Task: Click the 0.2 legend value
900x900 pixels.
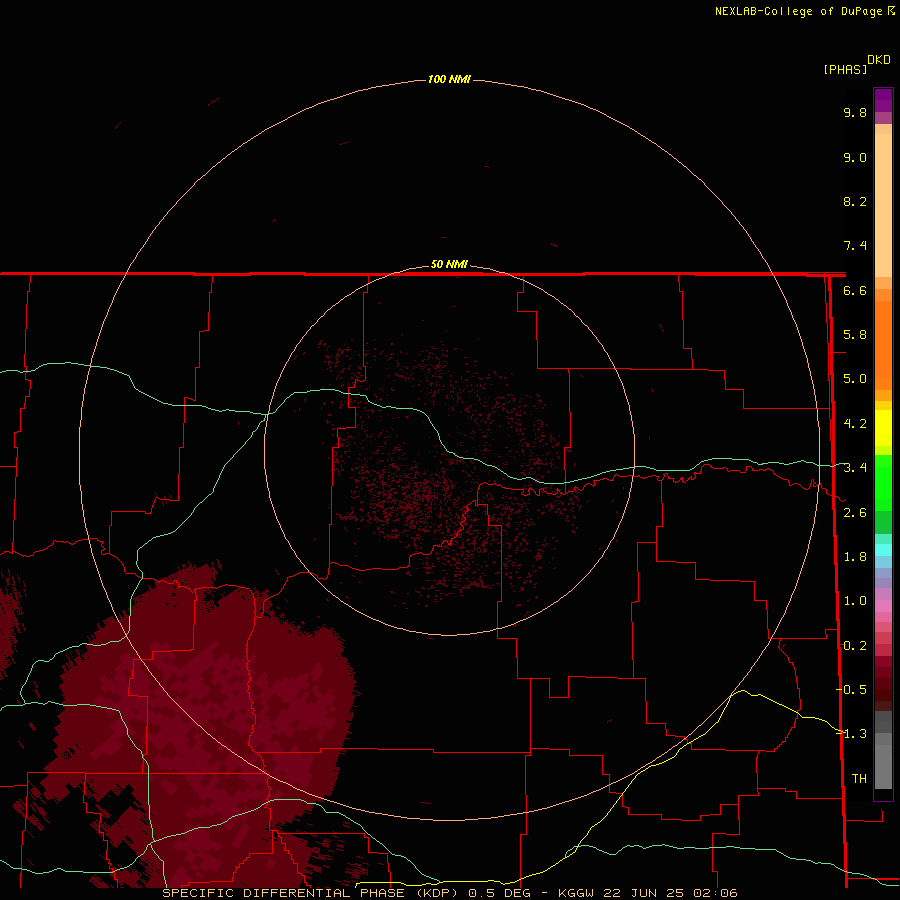Action: [855, 646]
